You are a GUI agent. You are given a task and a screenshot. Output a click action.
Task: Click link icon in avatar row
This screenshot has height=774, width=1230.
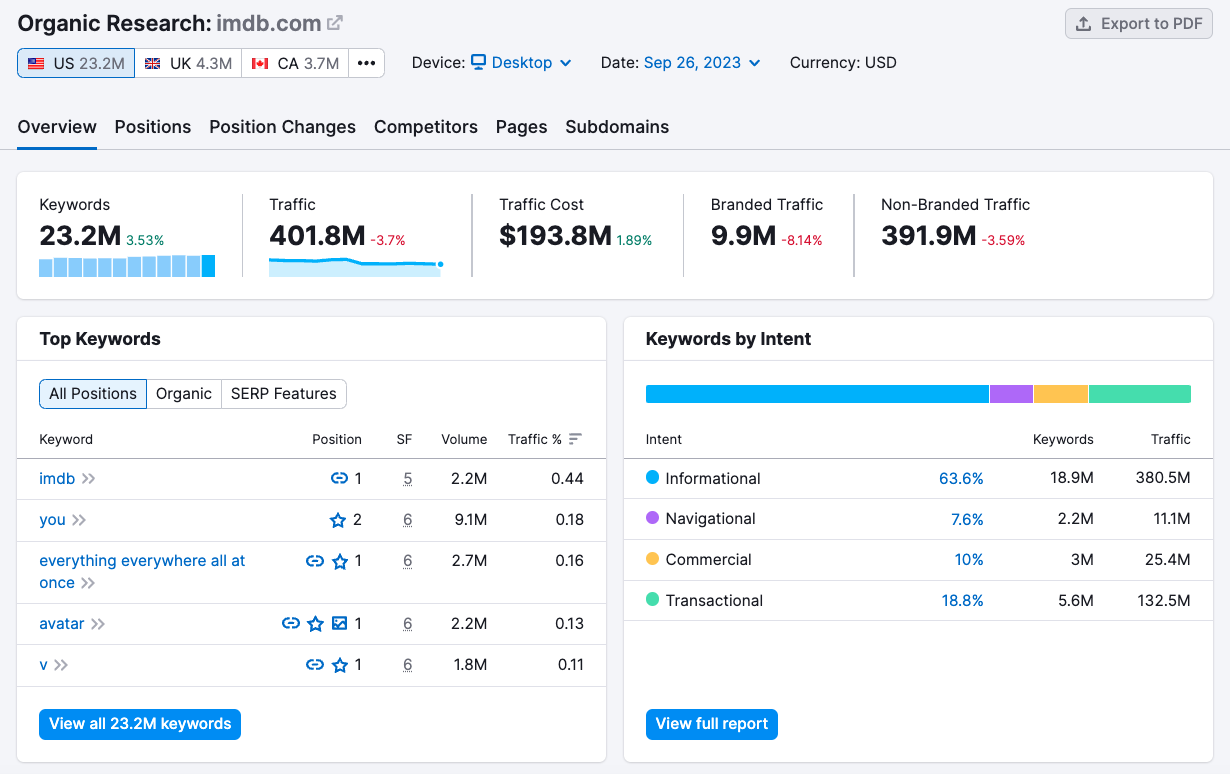point(291,623)
